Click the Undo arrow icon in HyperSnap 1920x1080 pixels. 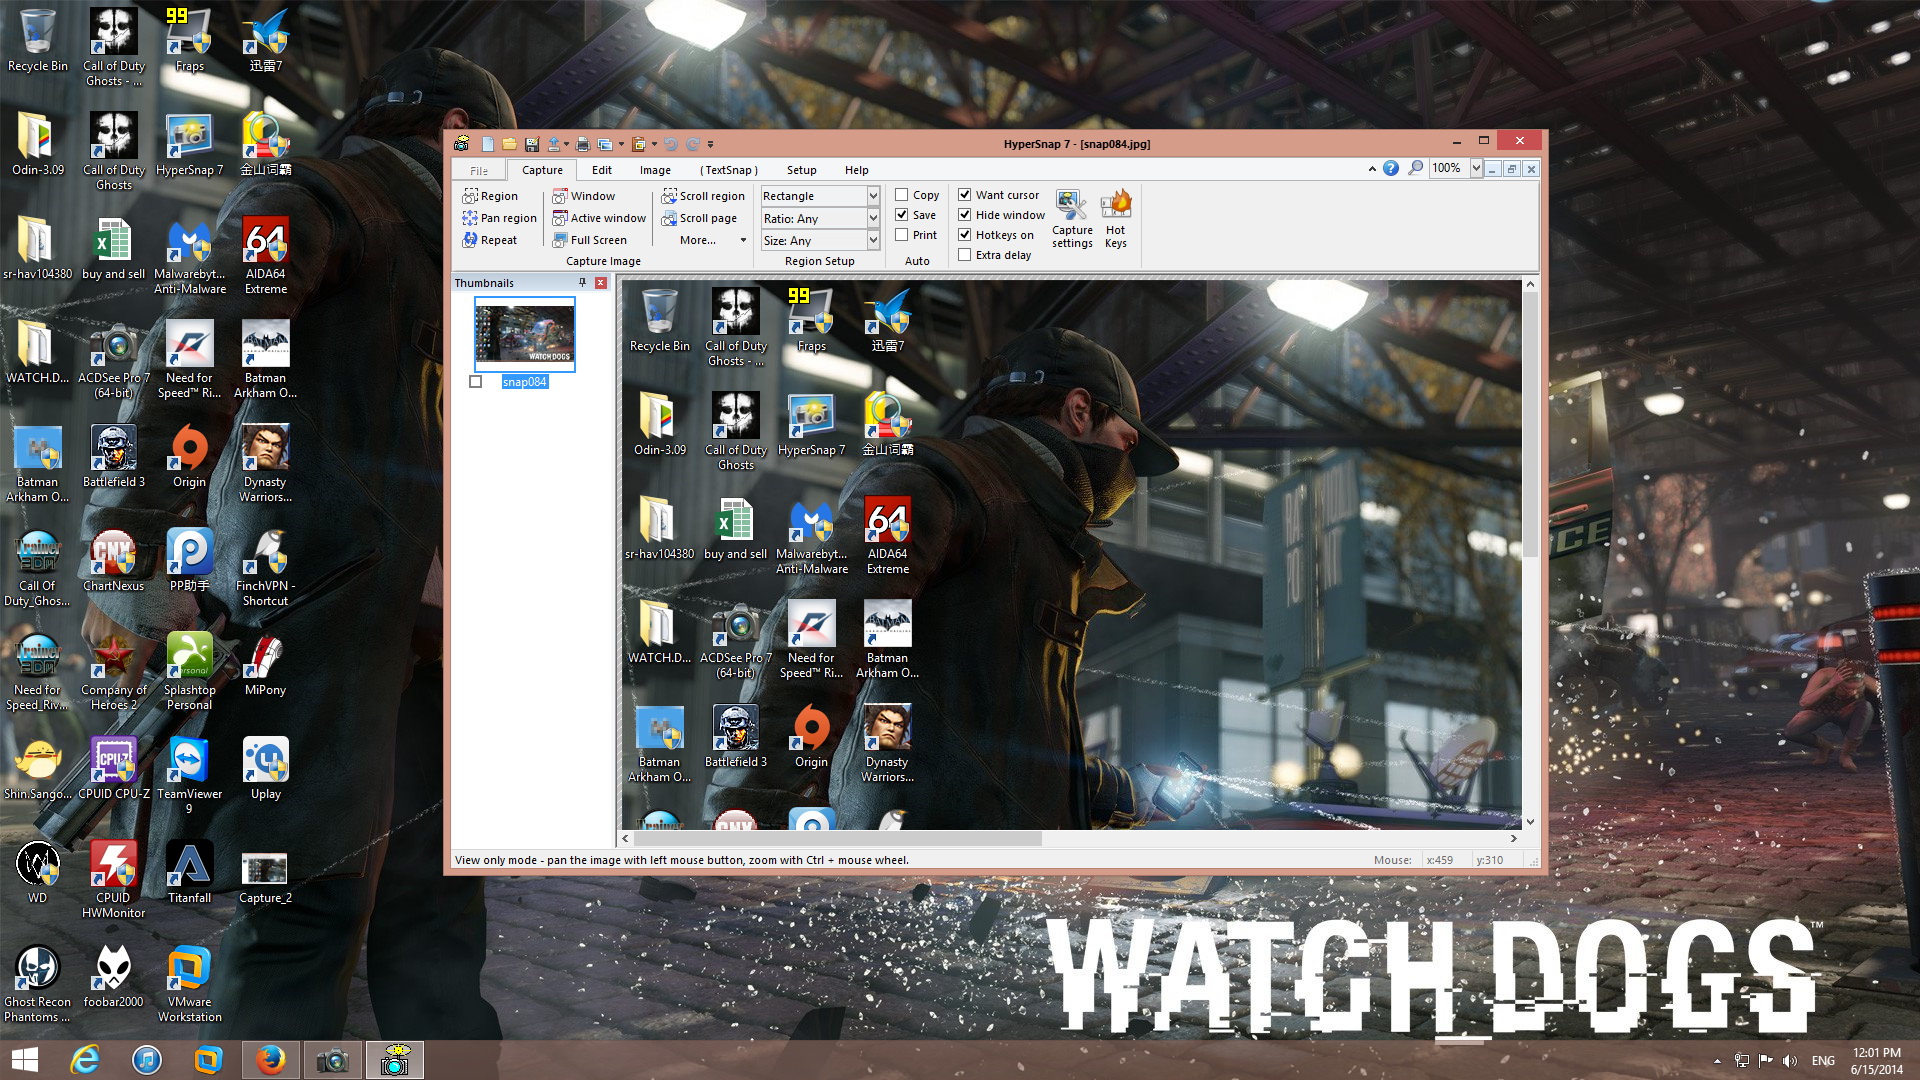click(671, 144)
